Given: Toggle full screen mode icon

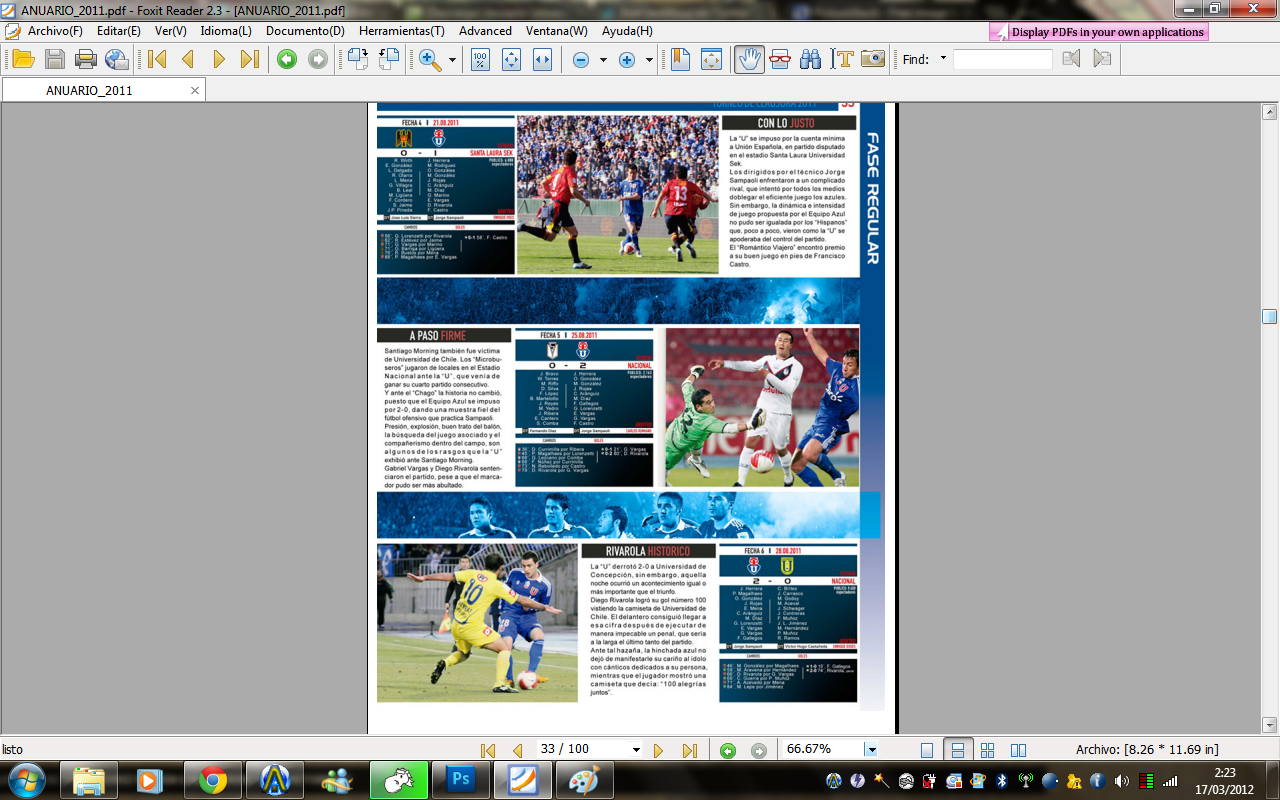Looking at the screenshot, I should coord(711,59).
